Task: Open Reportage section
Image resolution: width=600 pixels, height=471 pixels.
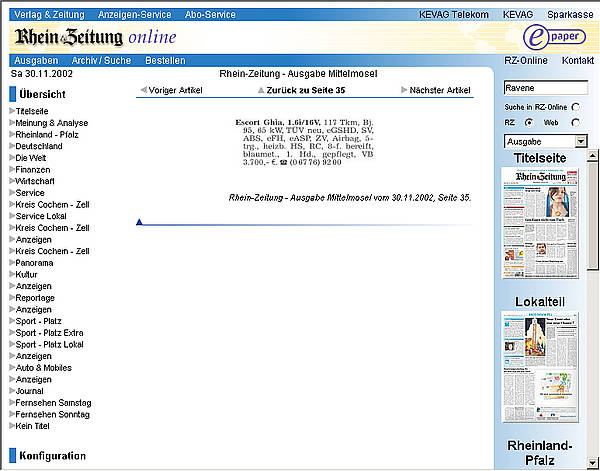Action: tap(35, 298)
